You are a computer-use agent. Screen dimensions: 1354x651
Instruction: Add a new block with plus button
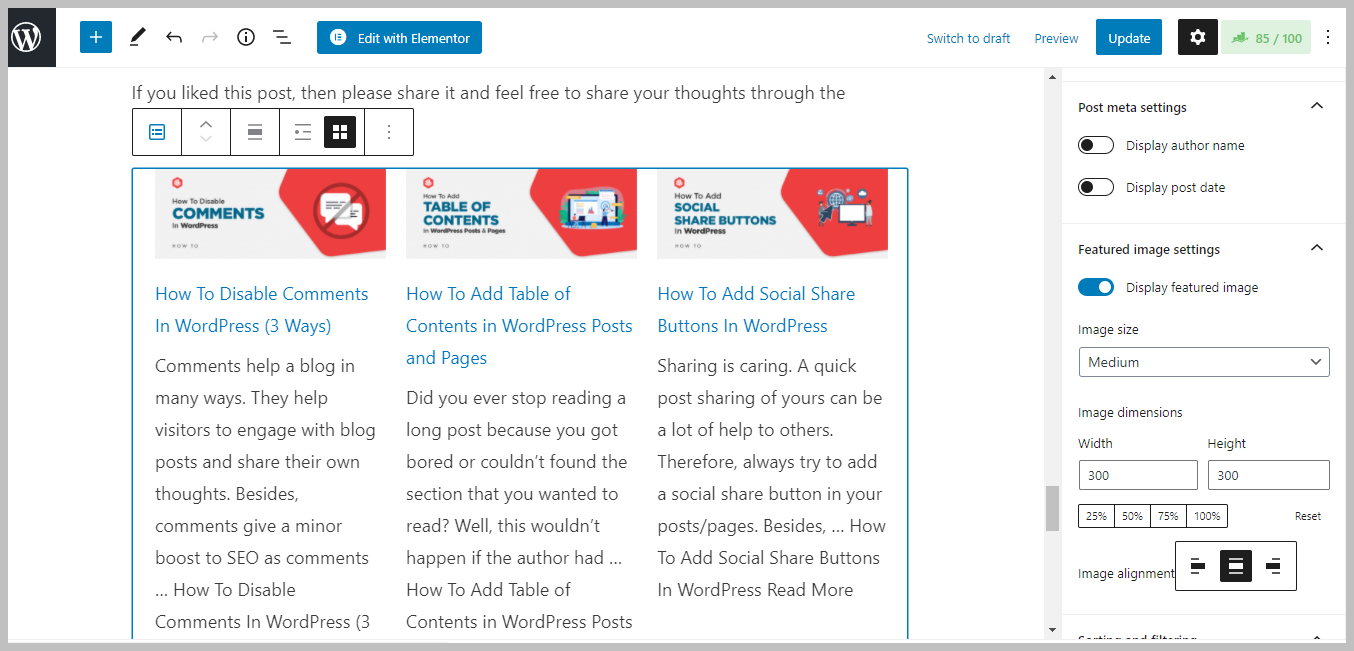pos(96,38)
